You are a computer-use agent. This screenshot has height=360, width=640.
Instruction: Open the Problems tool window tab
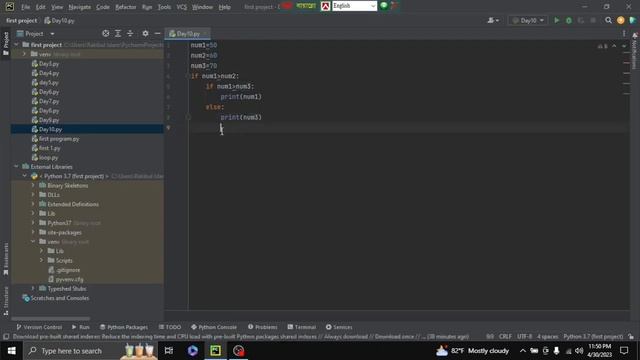[x=262, y=327]
